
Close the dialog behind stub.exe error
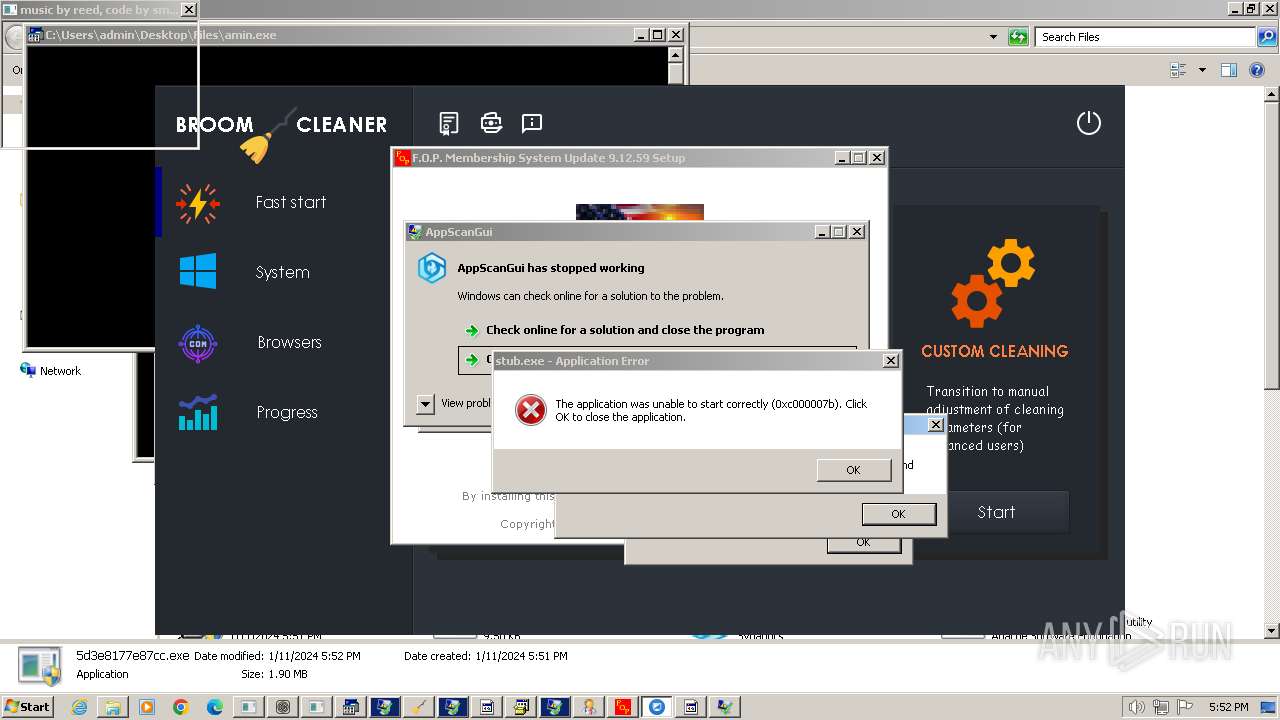click(935, 425)
